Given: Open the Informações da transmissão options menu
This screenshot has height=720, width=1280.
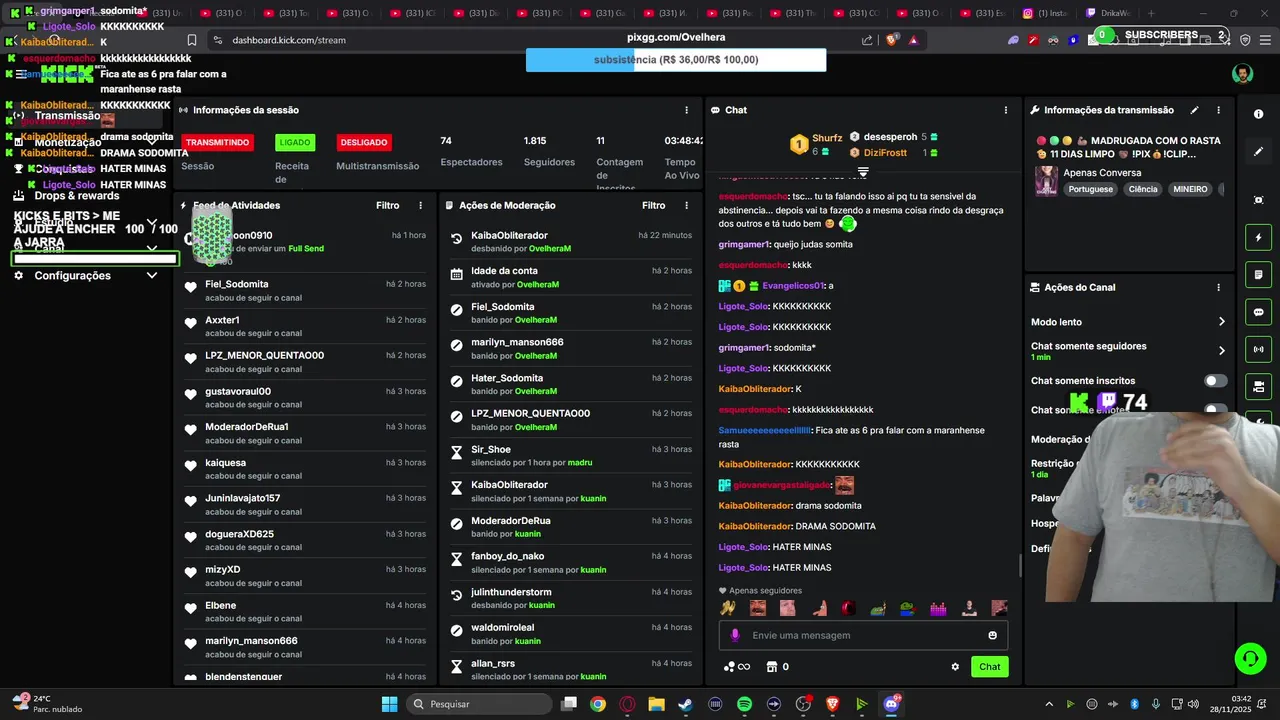Looking at the screenshot, I should 1218,110.
